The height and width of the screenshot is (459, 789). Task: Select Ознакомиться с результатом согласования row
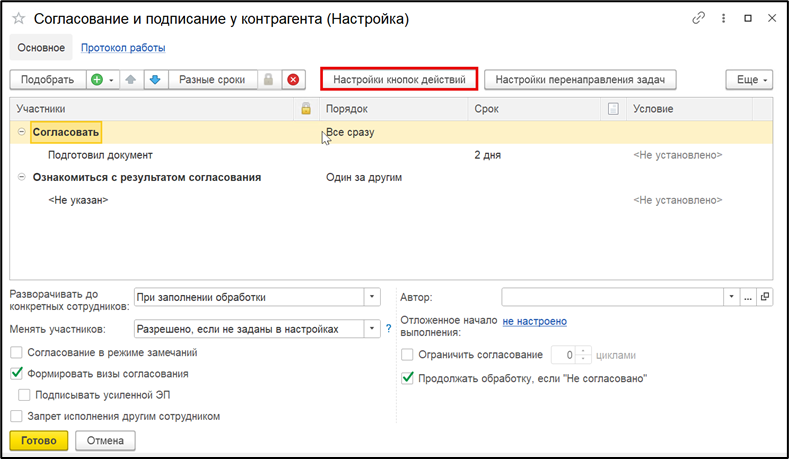tap(391, 177)
